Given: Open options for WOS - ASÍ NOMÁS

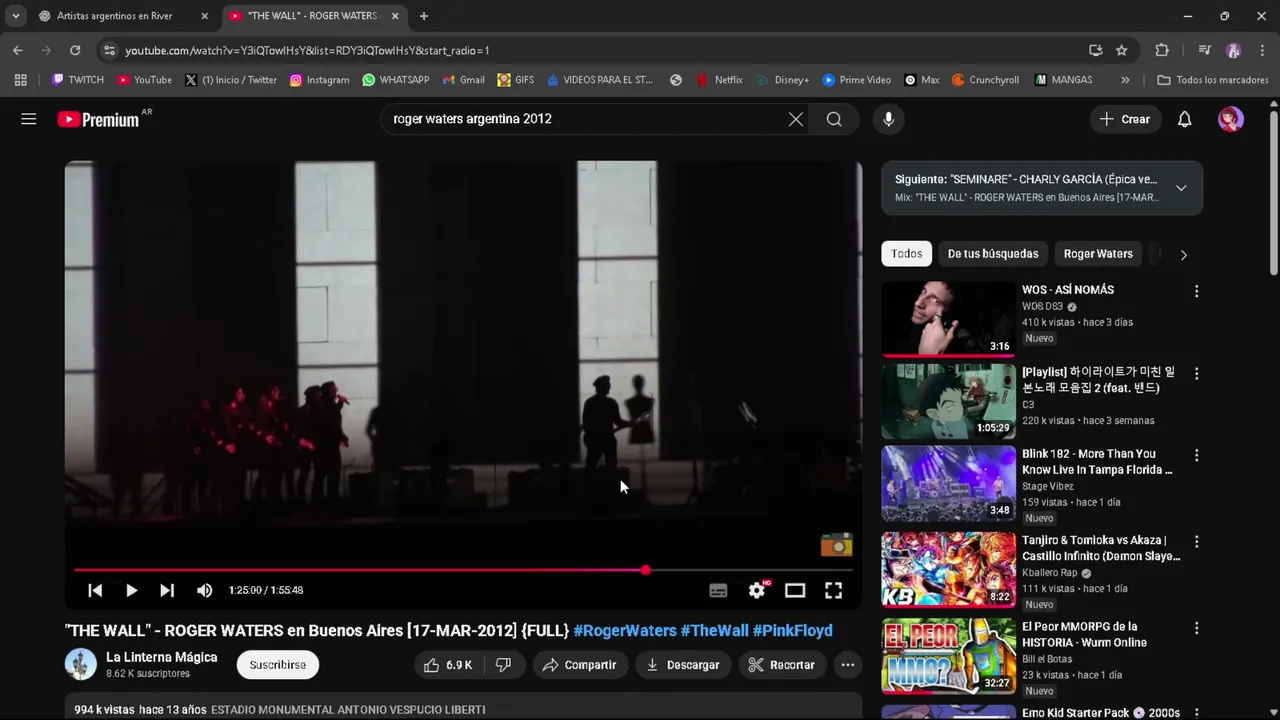Looking at the screenshot, I should tap(1196, 292).
